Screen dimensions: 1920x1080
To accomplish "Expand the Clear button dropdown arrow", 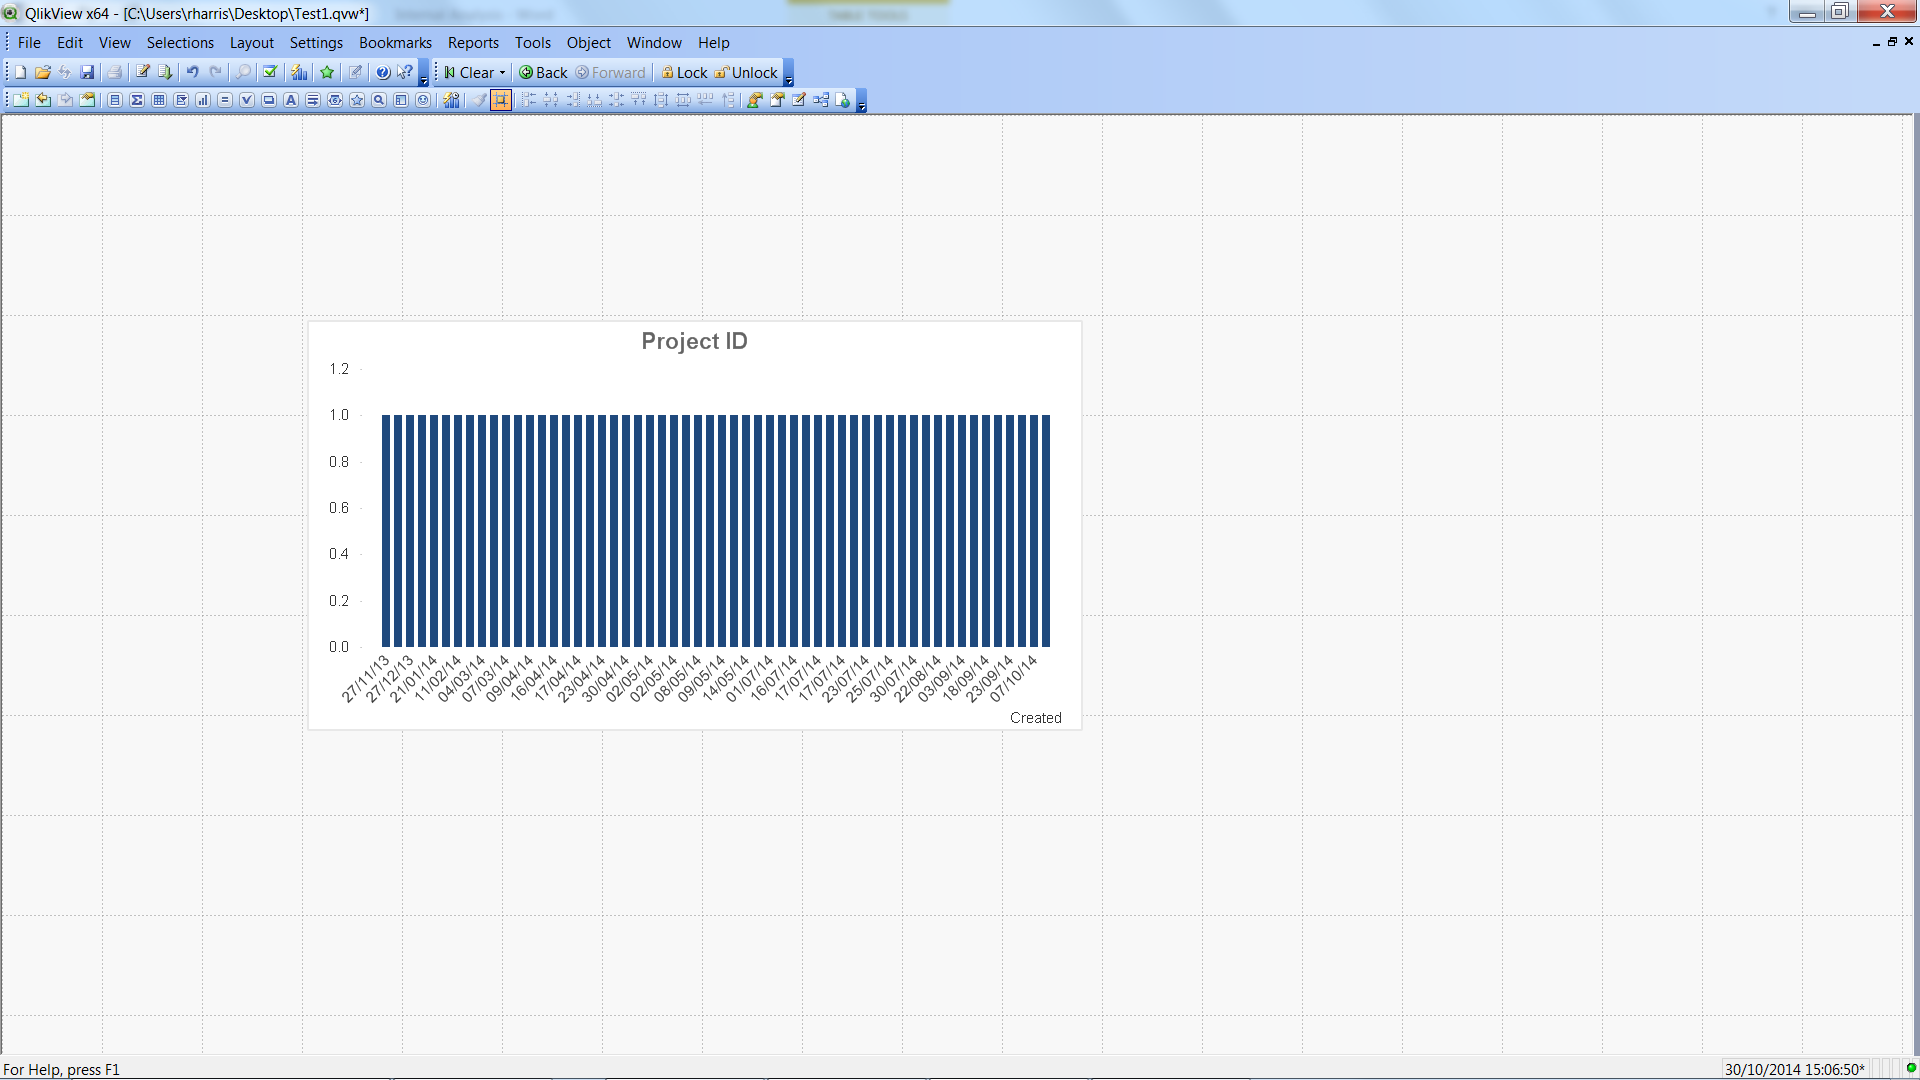I will pyautogui.click(x=502, y=73).
